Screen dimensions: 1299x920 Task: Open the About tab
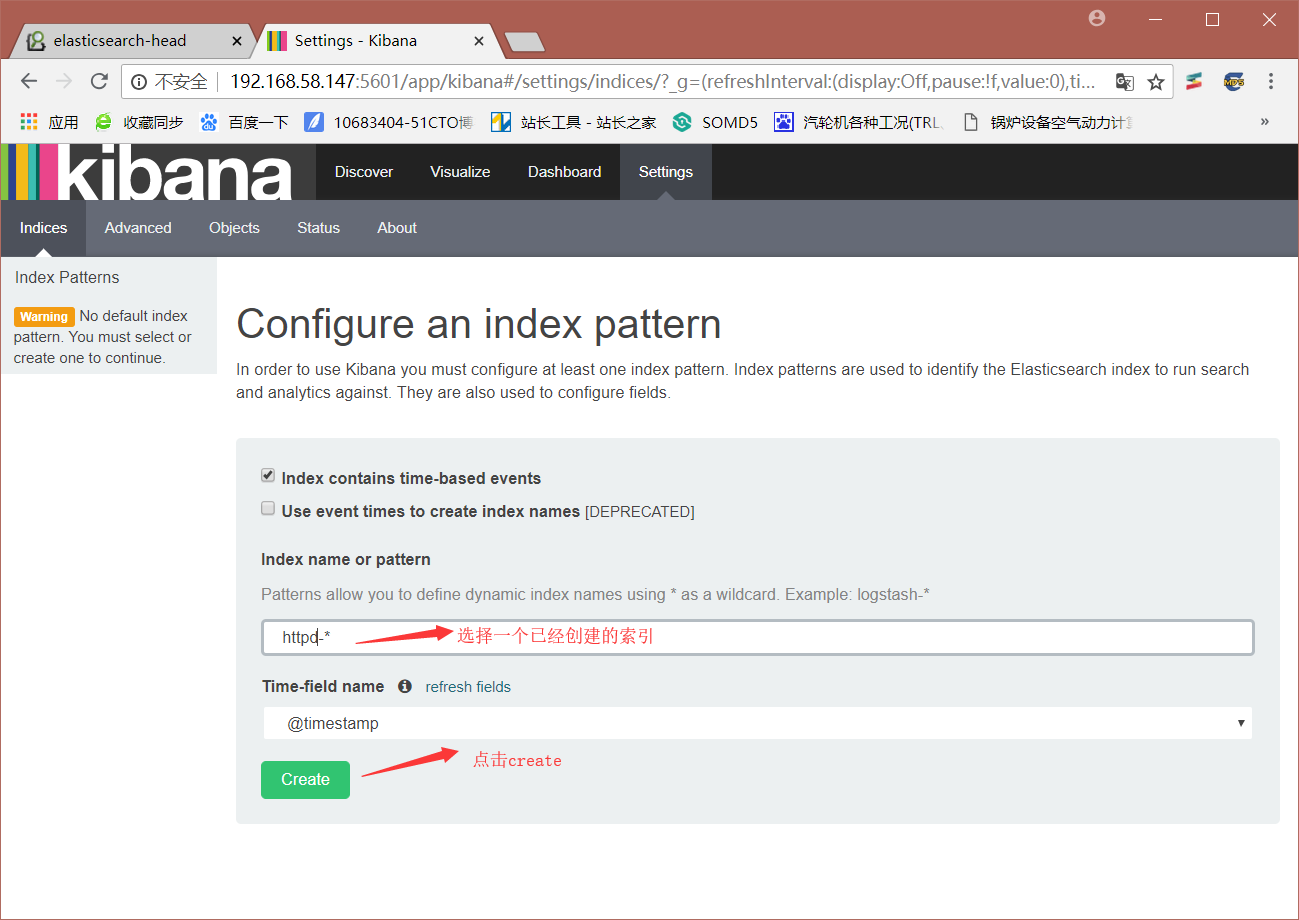[397, 228]
